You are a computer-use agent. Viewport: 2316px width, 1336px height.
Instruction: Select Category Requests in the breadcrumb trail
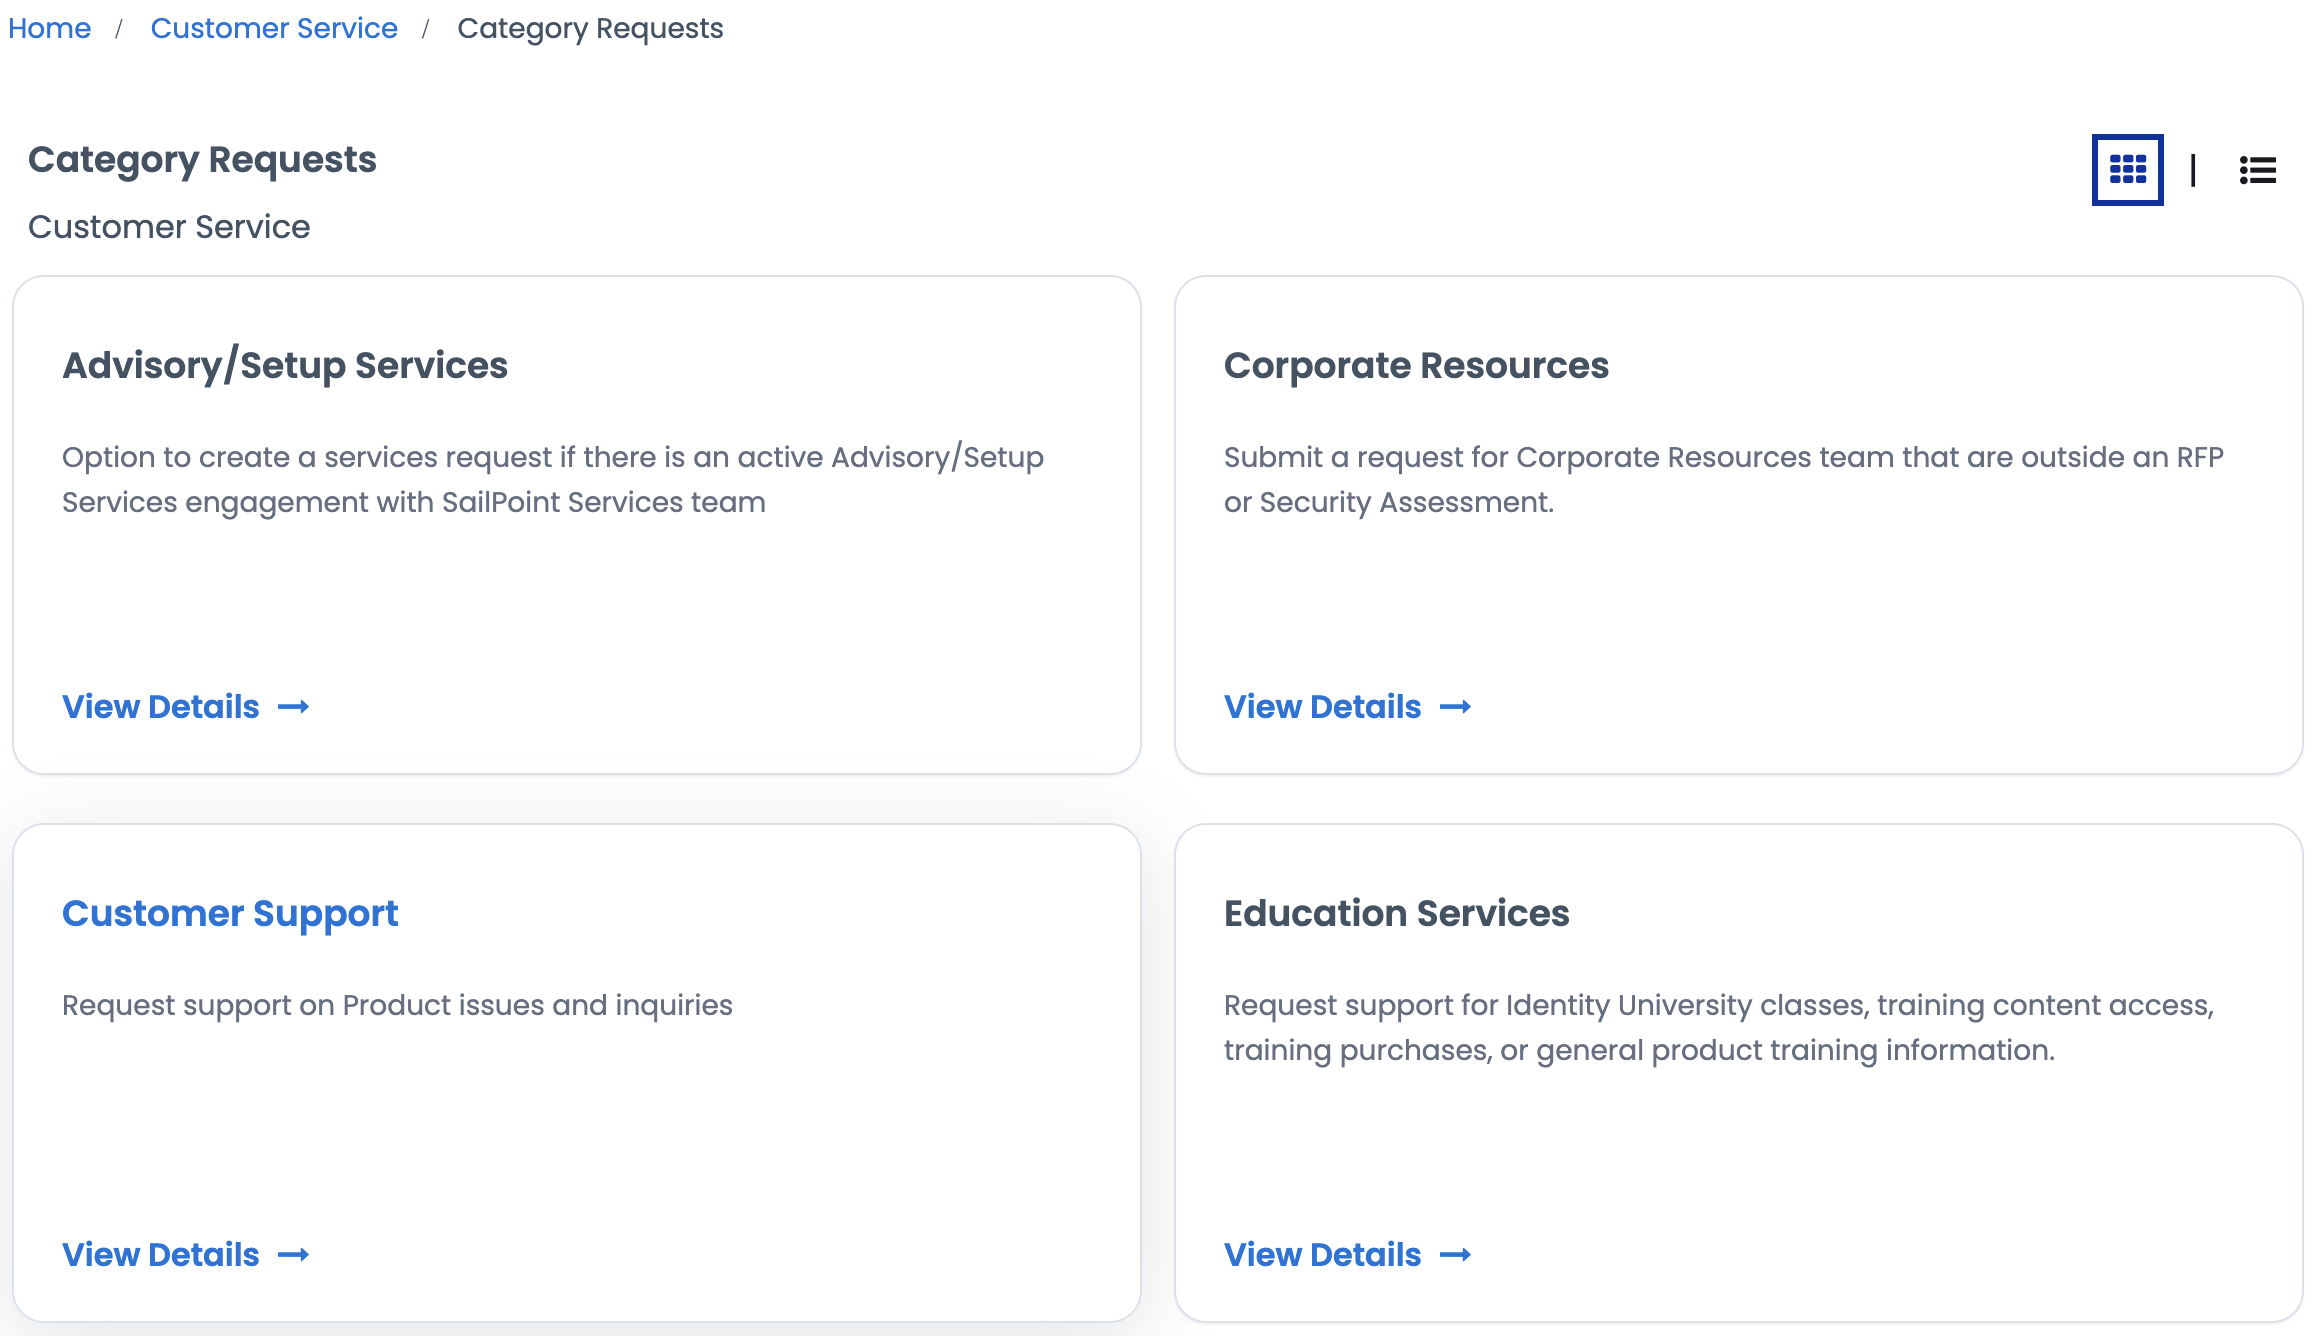[x=590, y=28]
